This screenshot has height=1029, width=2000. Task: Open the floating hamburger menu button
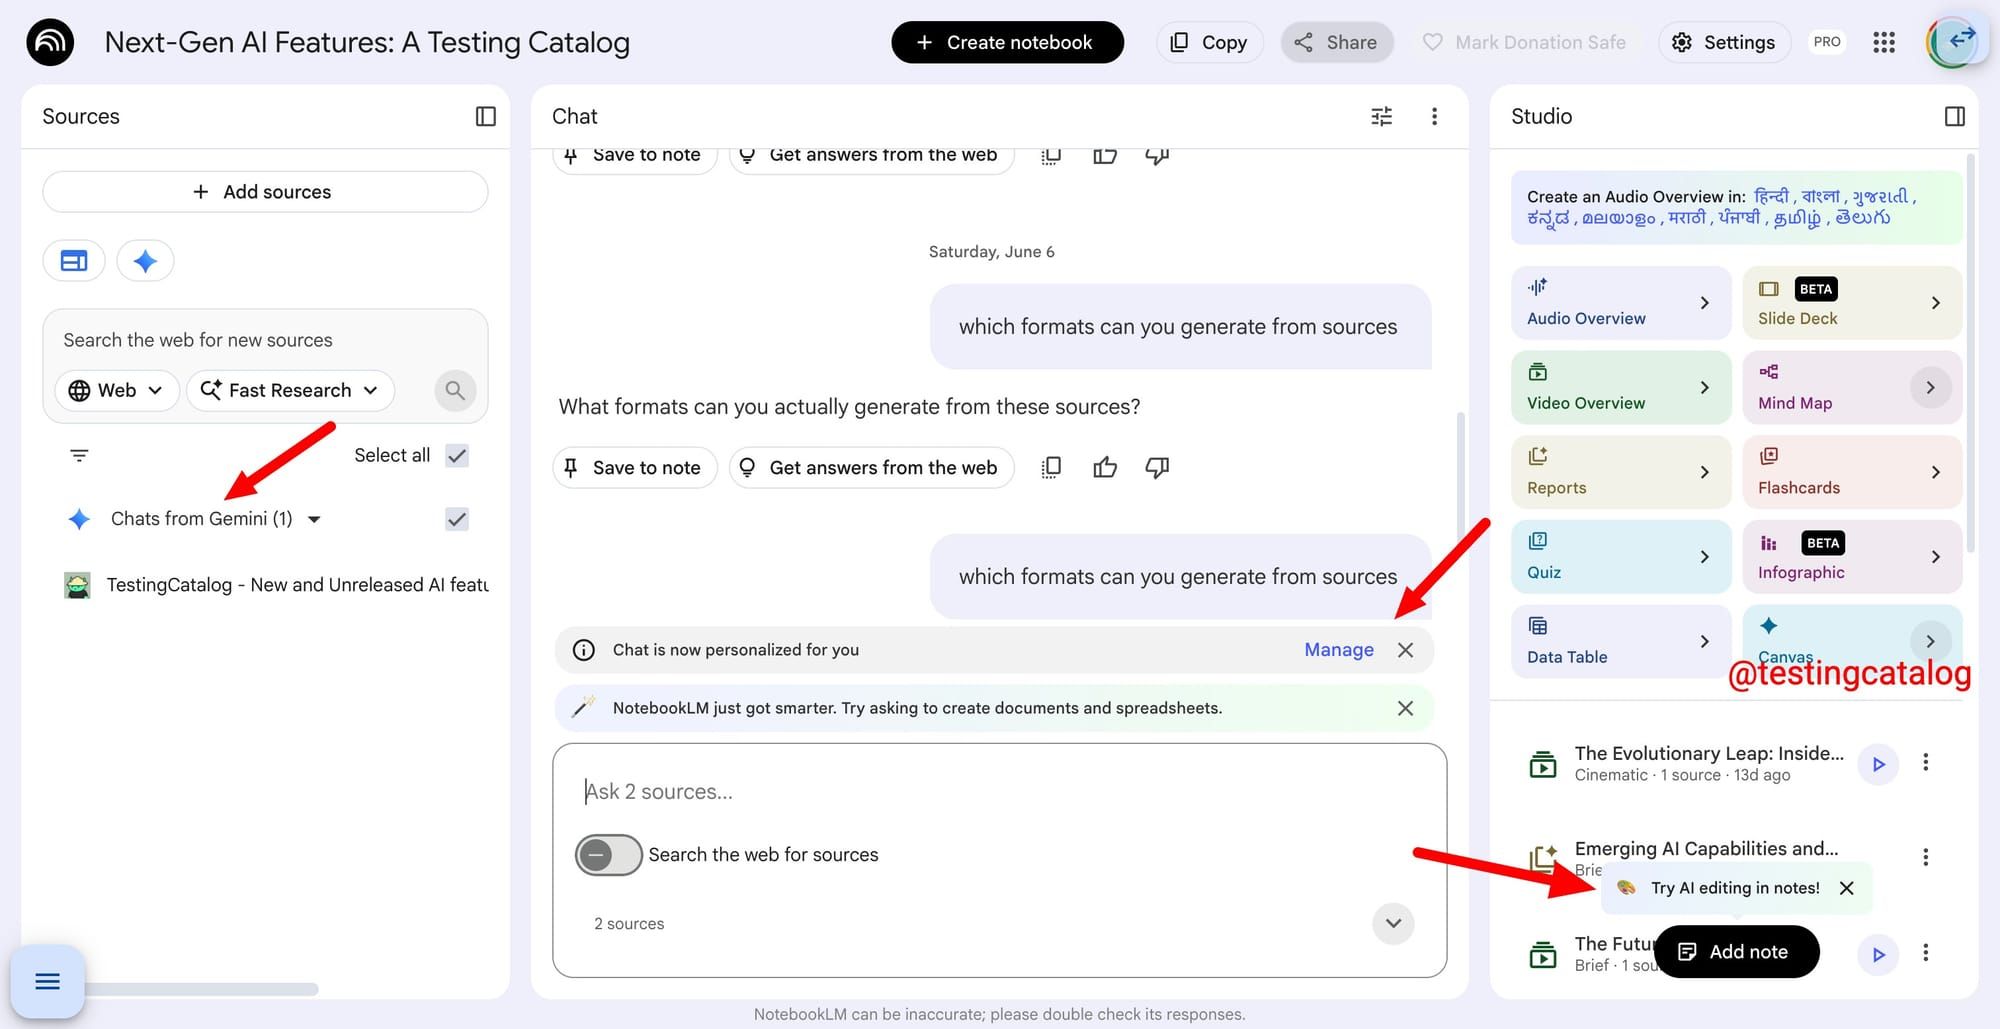tap(47, 981)
